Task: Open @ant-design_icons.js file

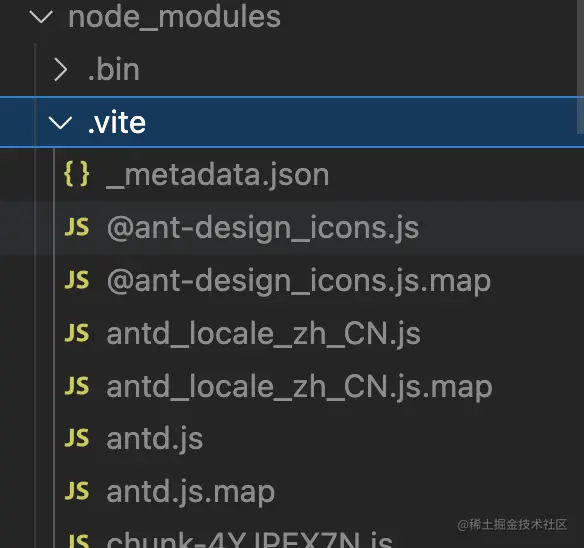Action: point(263,228)
